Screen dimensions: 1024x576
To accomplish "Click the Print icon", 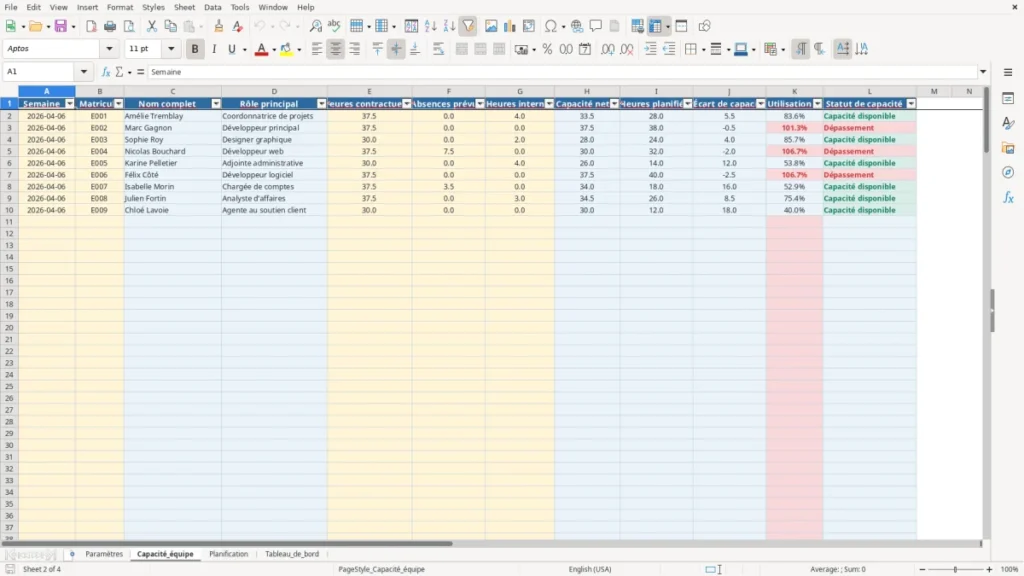I will [x=110, y=26].
